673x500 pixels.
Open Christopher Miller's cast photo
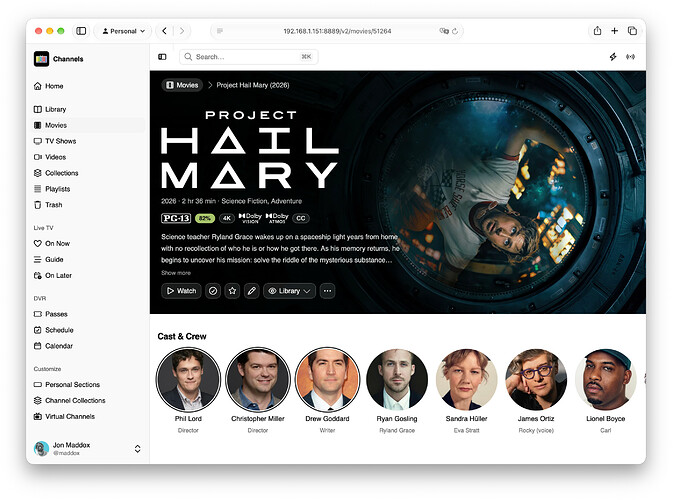pyautogui.click(x=258, y=379)
